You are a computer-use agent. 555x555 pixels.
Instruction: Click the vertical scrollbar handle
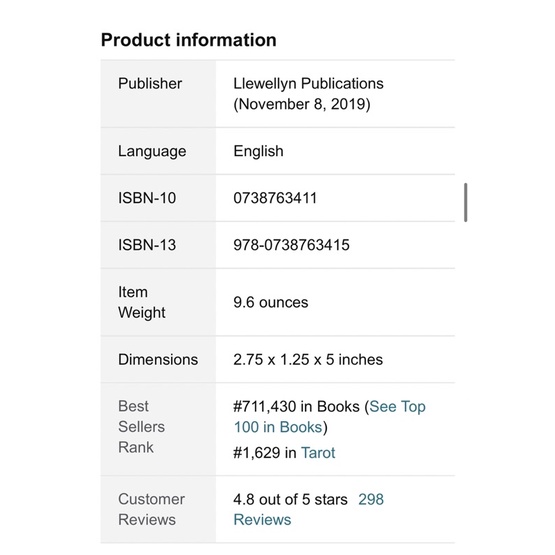(465, 202)
